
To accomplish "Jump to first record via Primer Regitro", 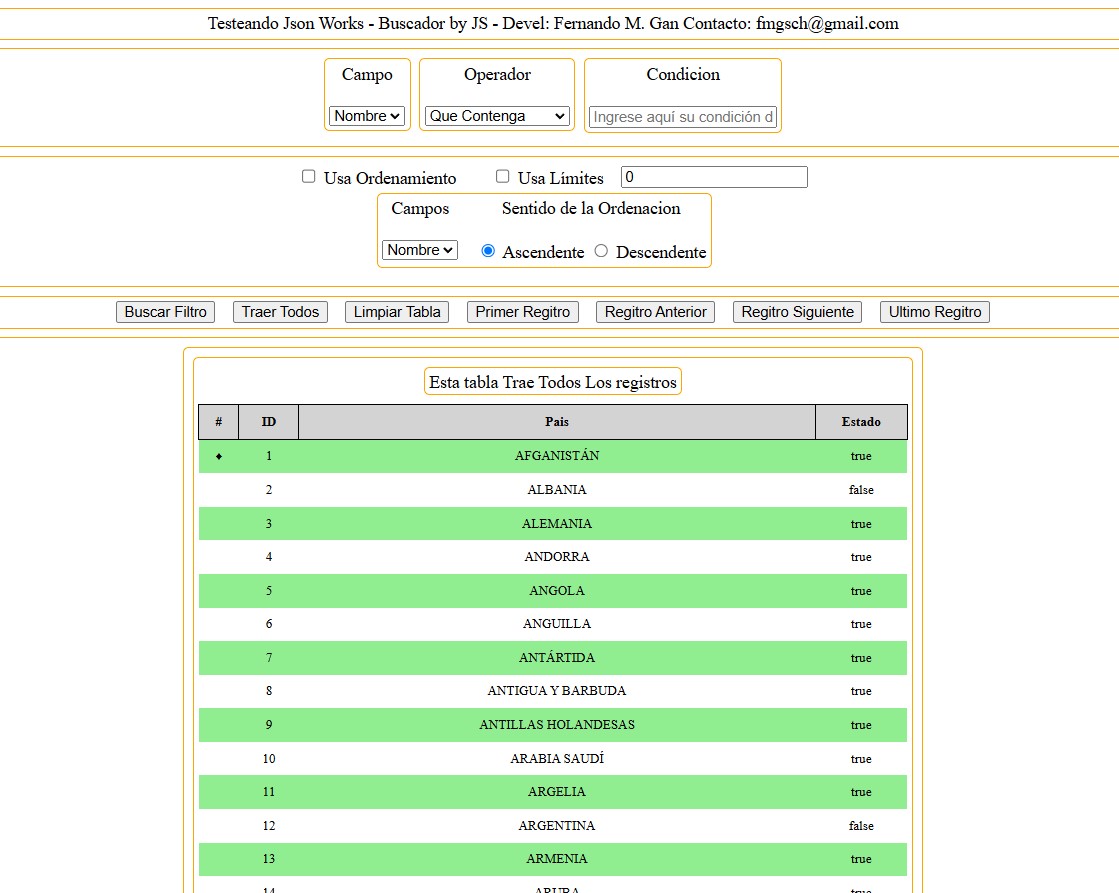I will tap(522, 311).
